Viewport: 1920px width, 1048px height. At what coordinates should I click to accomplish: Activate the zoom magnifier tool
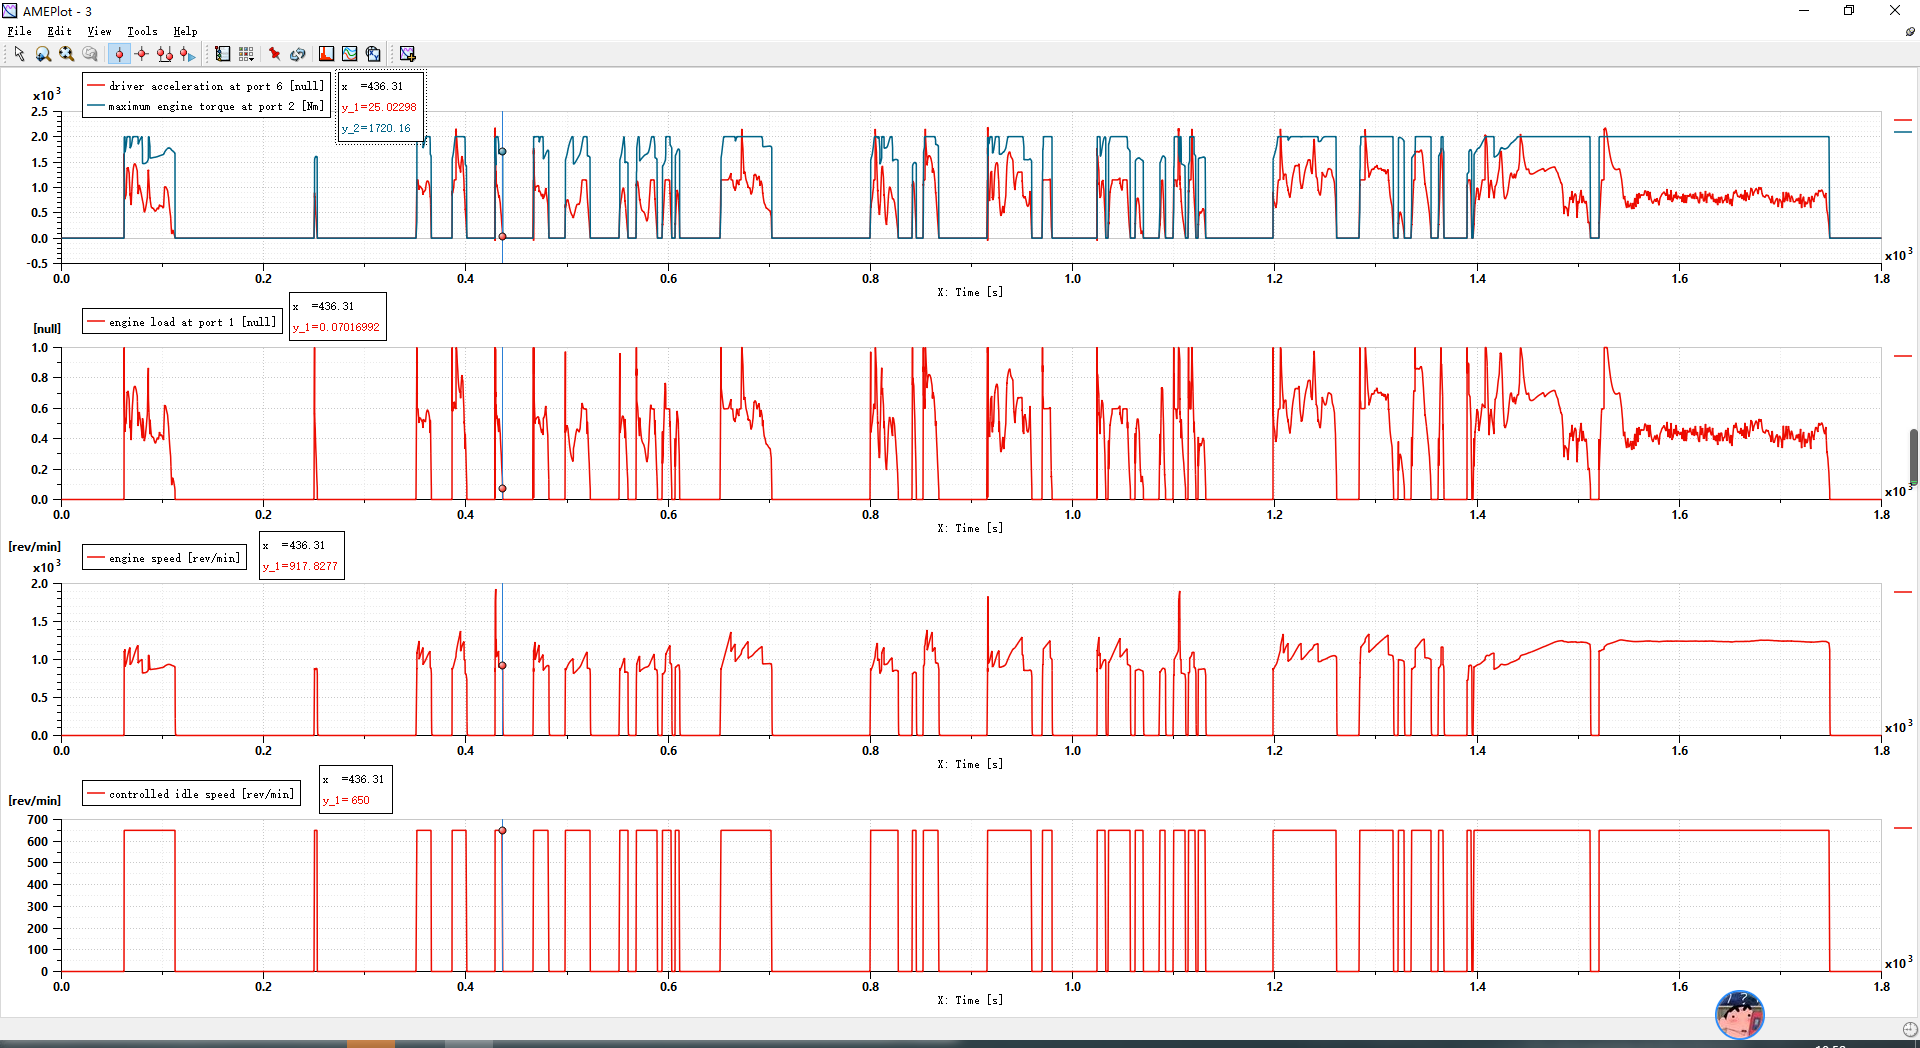(x=43, y=54)
